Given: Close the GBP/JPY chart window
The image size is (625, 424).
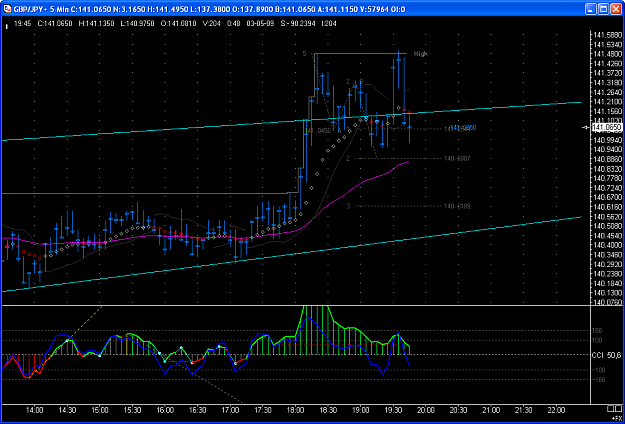Looking at the screenshot, I should click(x=615, y=9).
